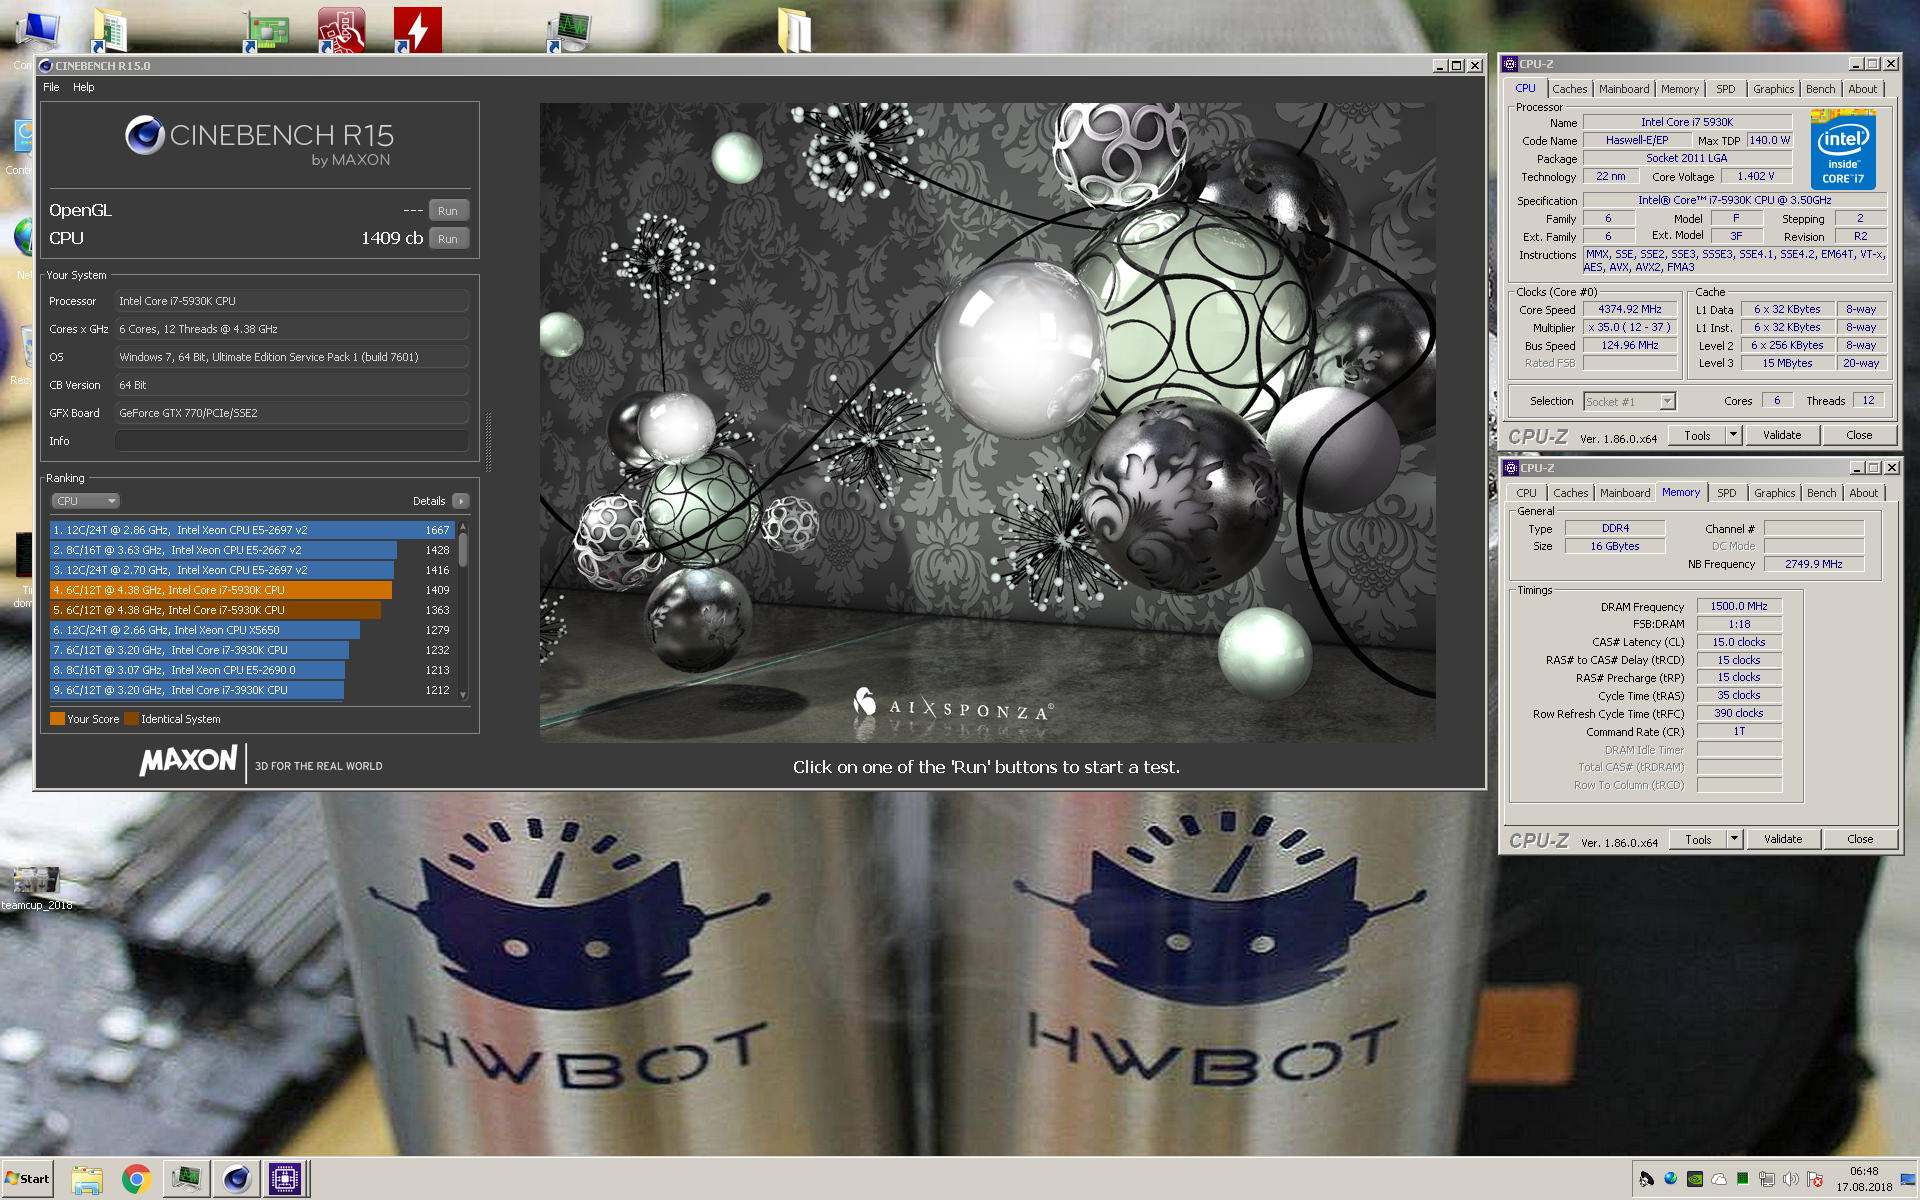This screenshot has height=1200, width=1920.
Task: Click the Cinebench R15 logo icon
Action: [x=145, y=135]
